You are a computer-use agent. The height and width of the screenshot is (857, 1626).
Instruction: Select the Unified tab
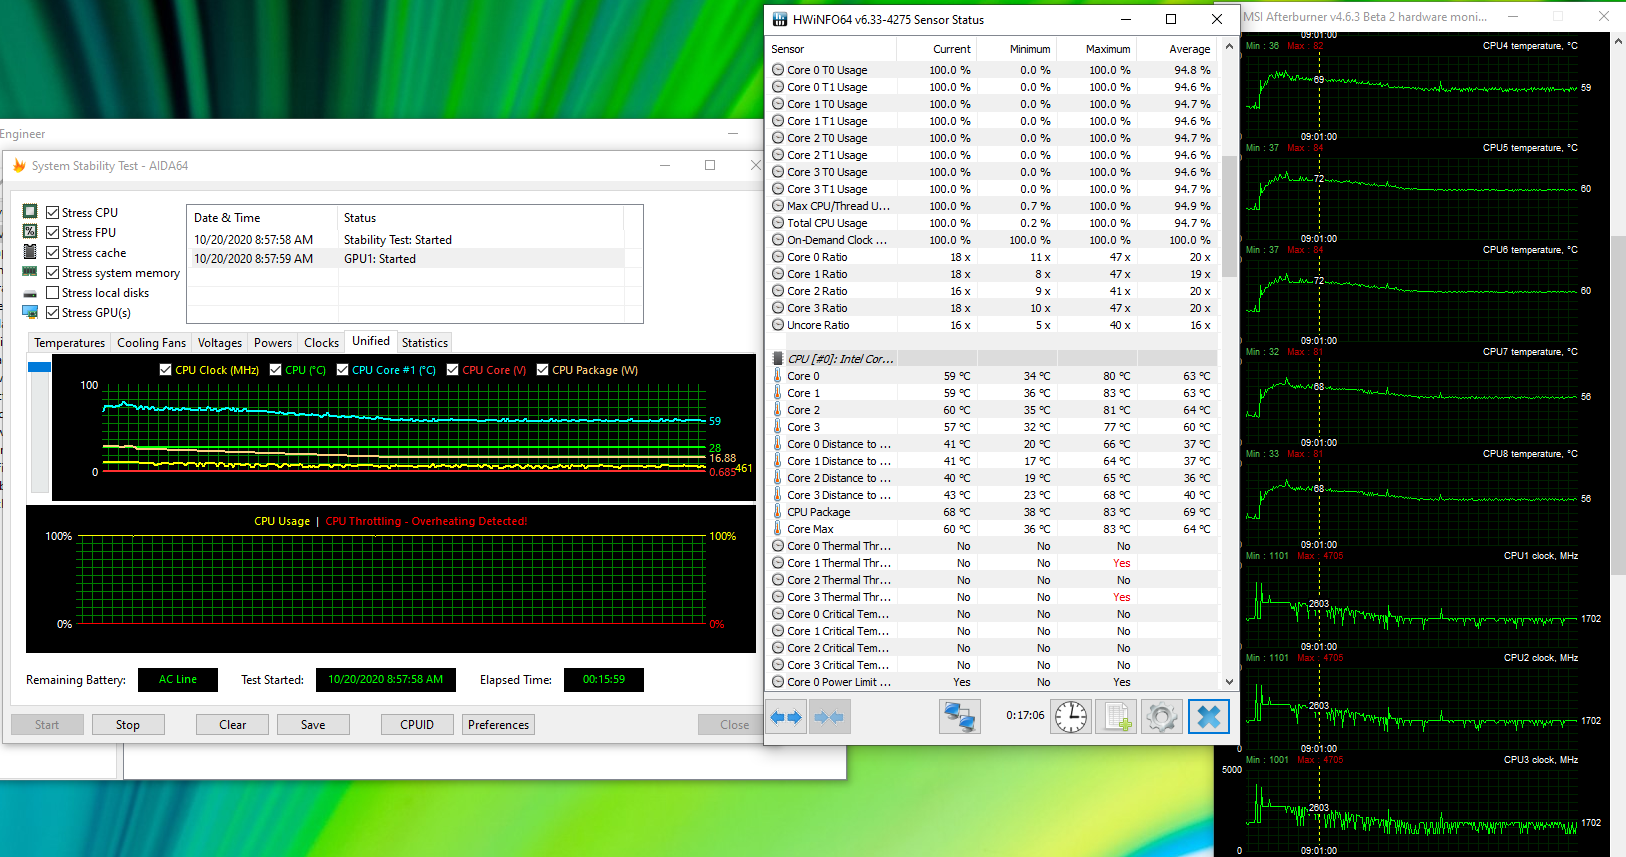pyautogui.click(x=371, y=341)
